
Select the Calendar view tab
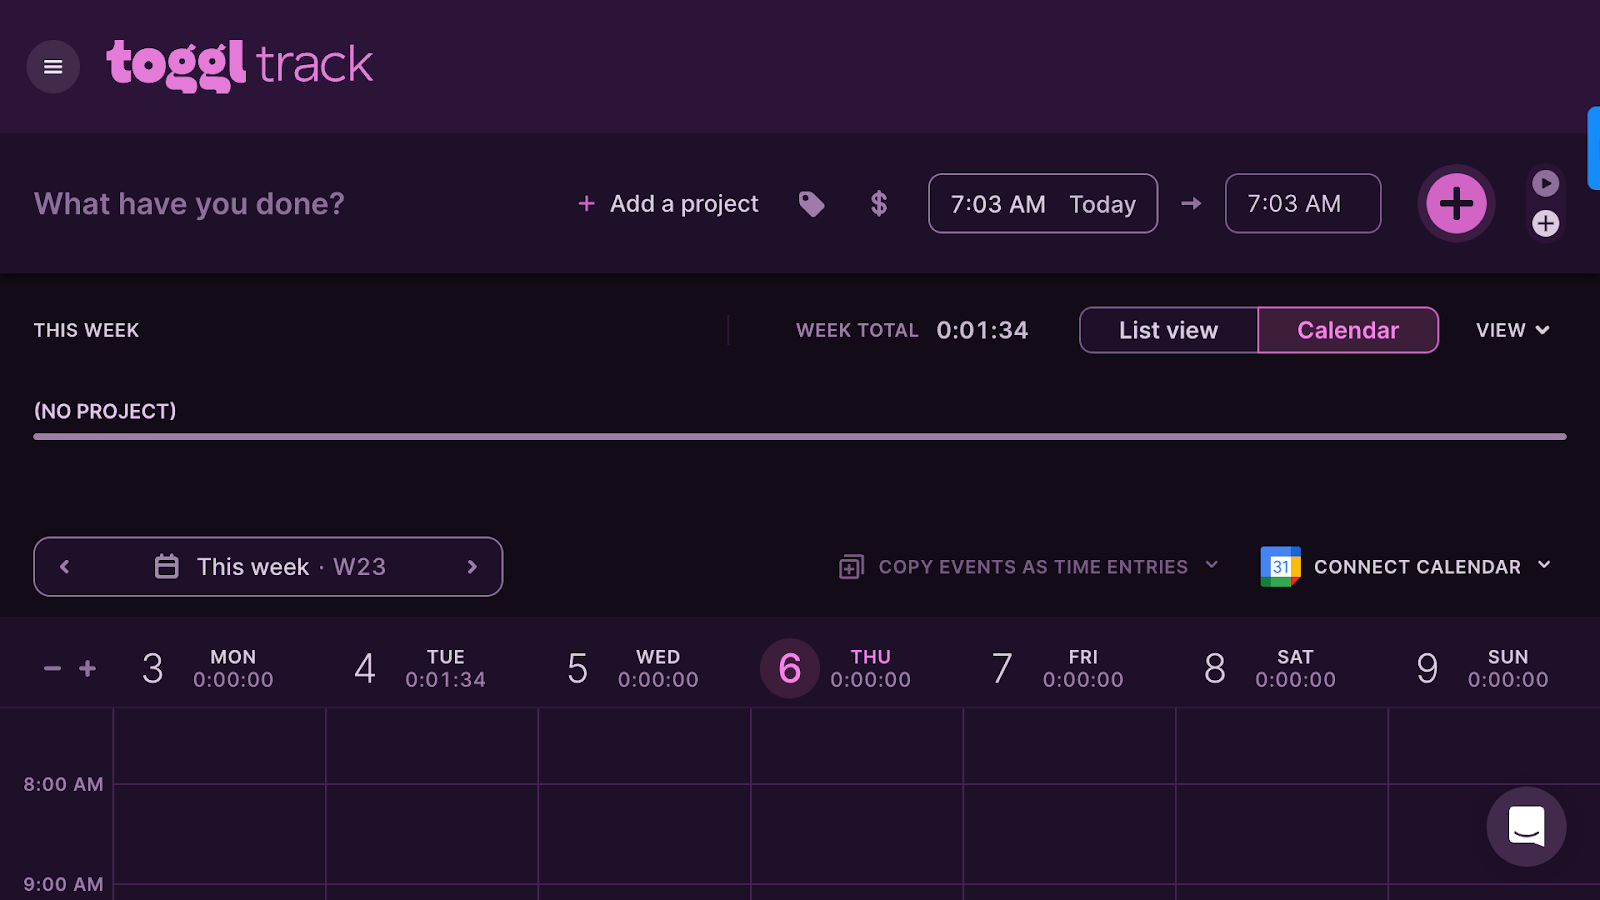tap(1347, 330)
